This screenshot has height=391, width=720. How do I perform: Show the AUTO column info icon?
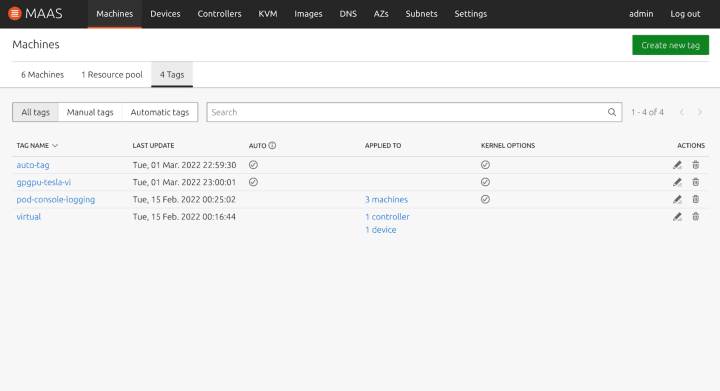272,145
